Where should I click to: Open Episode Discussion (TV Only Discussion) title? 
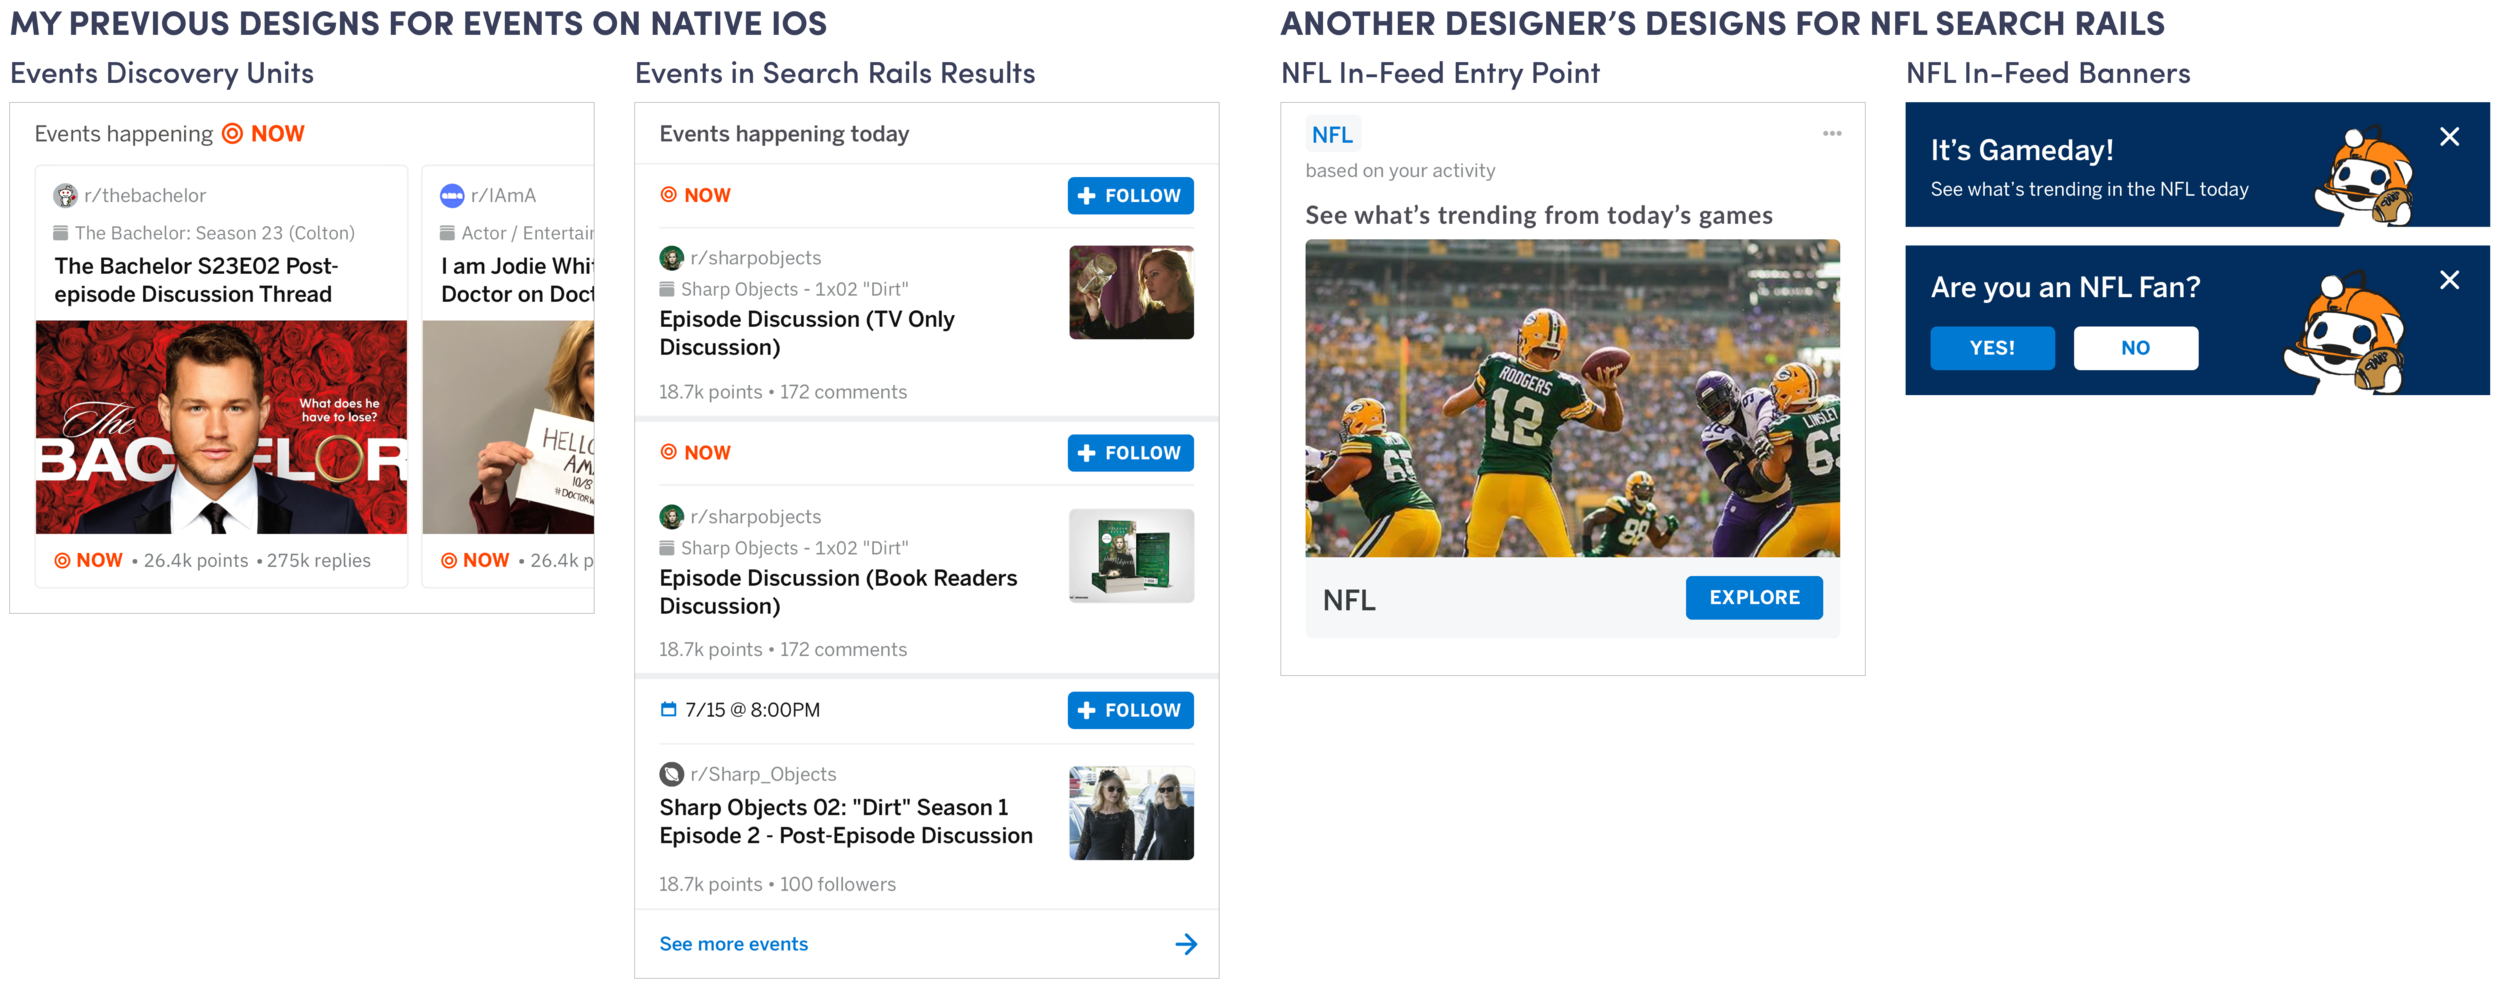(x=807, y=333)
